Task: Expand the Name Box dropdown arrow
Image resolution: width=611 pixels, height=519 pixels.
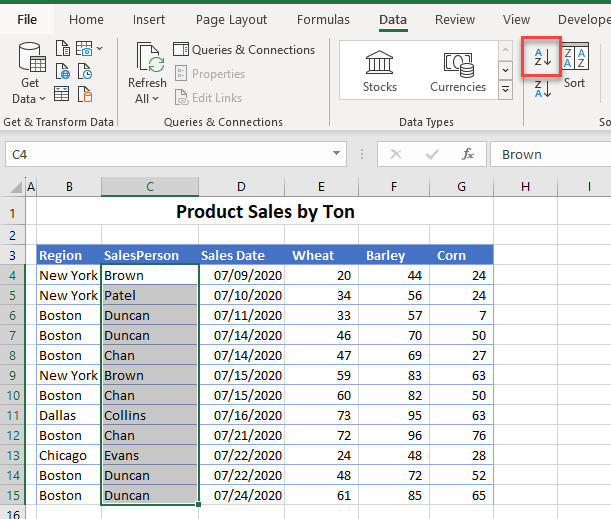Action: (338, 155)
